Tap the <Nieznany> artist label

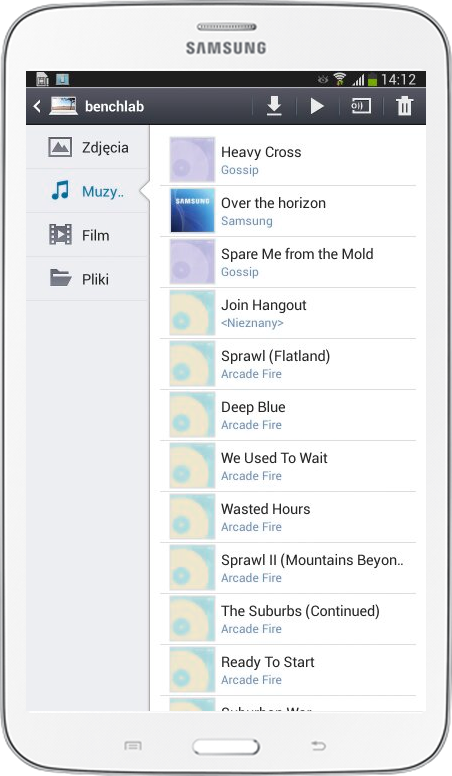coord(252,323)
